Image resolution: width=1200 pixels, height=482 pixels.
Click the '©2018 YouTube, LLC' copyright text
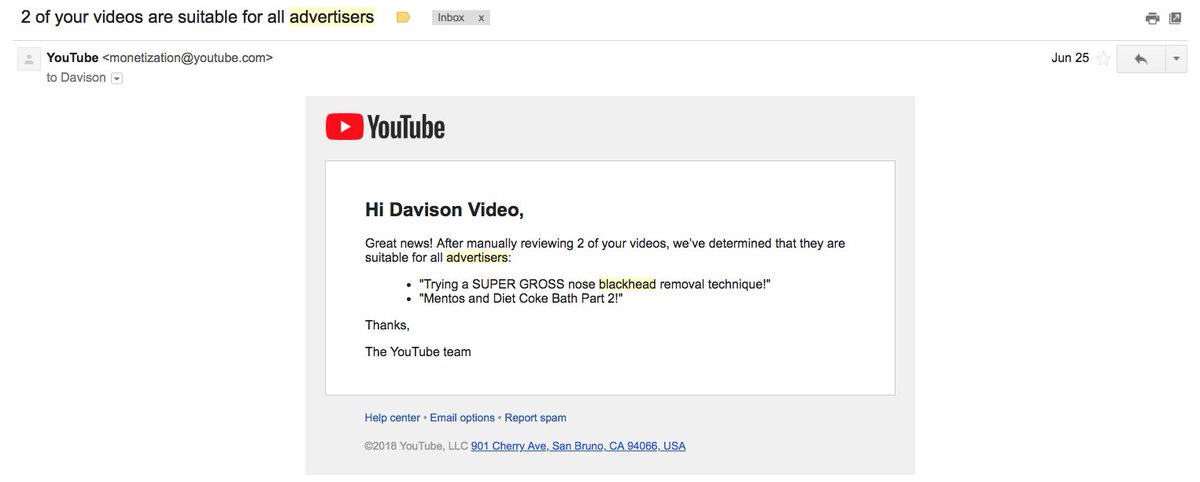tap(416, 446)
